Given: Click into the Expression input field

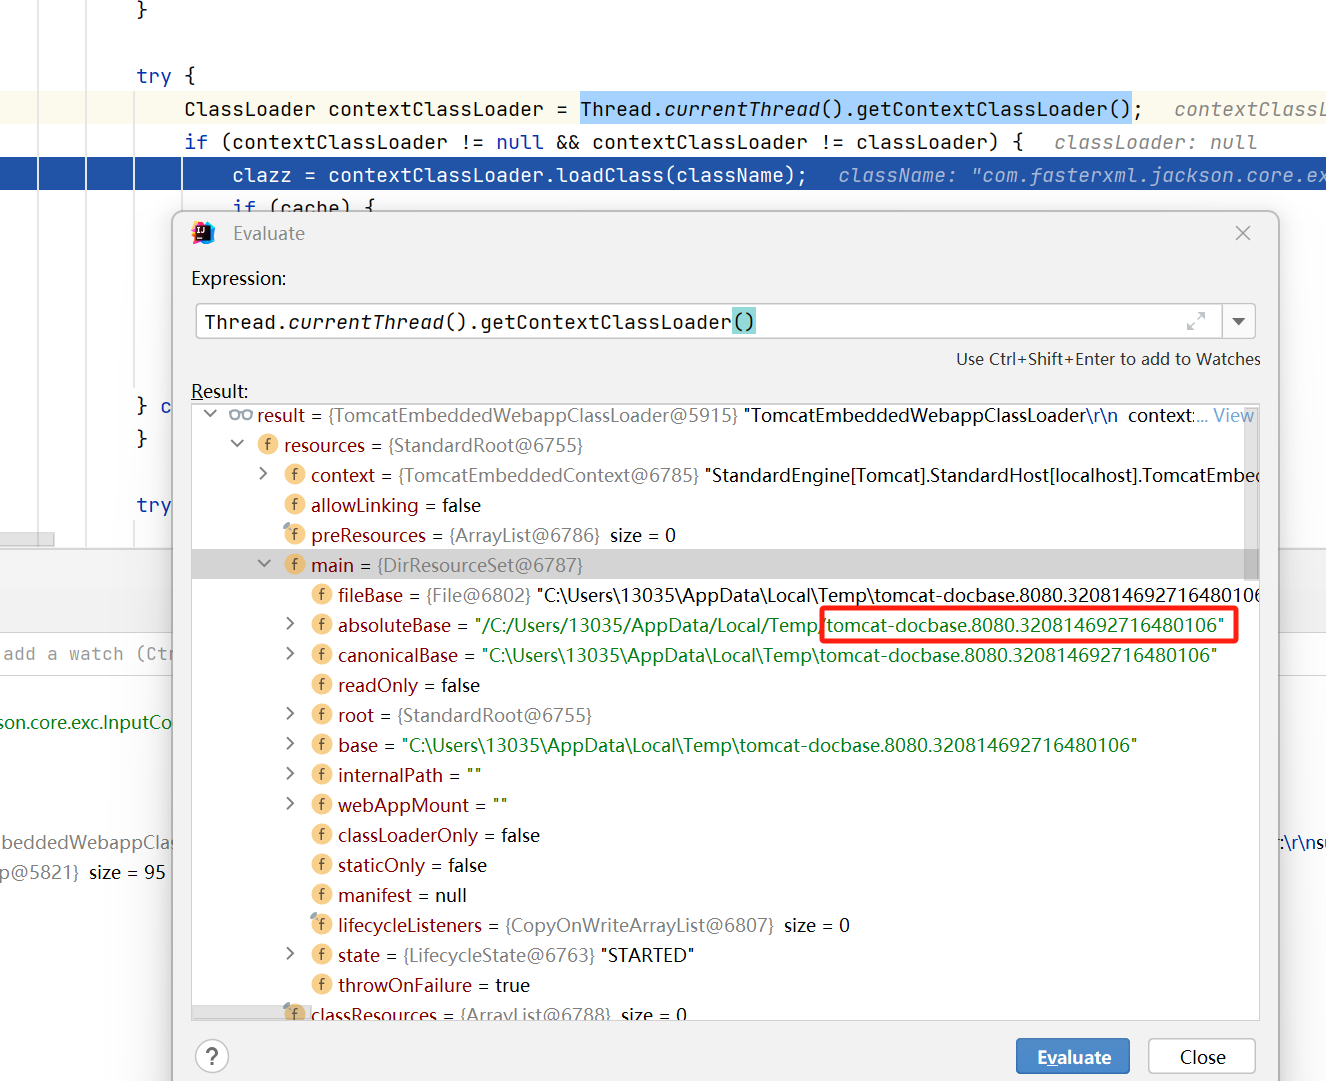Looking at the screenshot, I should pyautogui.click(x=708, y=321).
